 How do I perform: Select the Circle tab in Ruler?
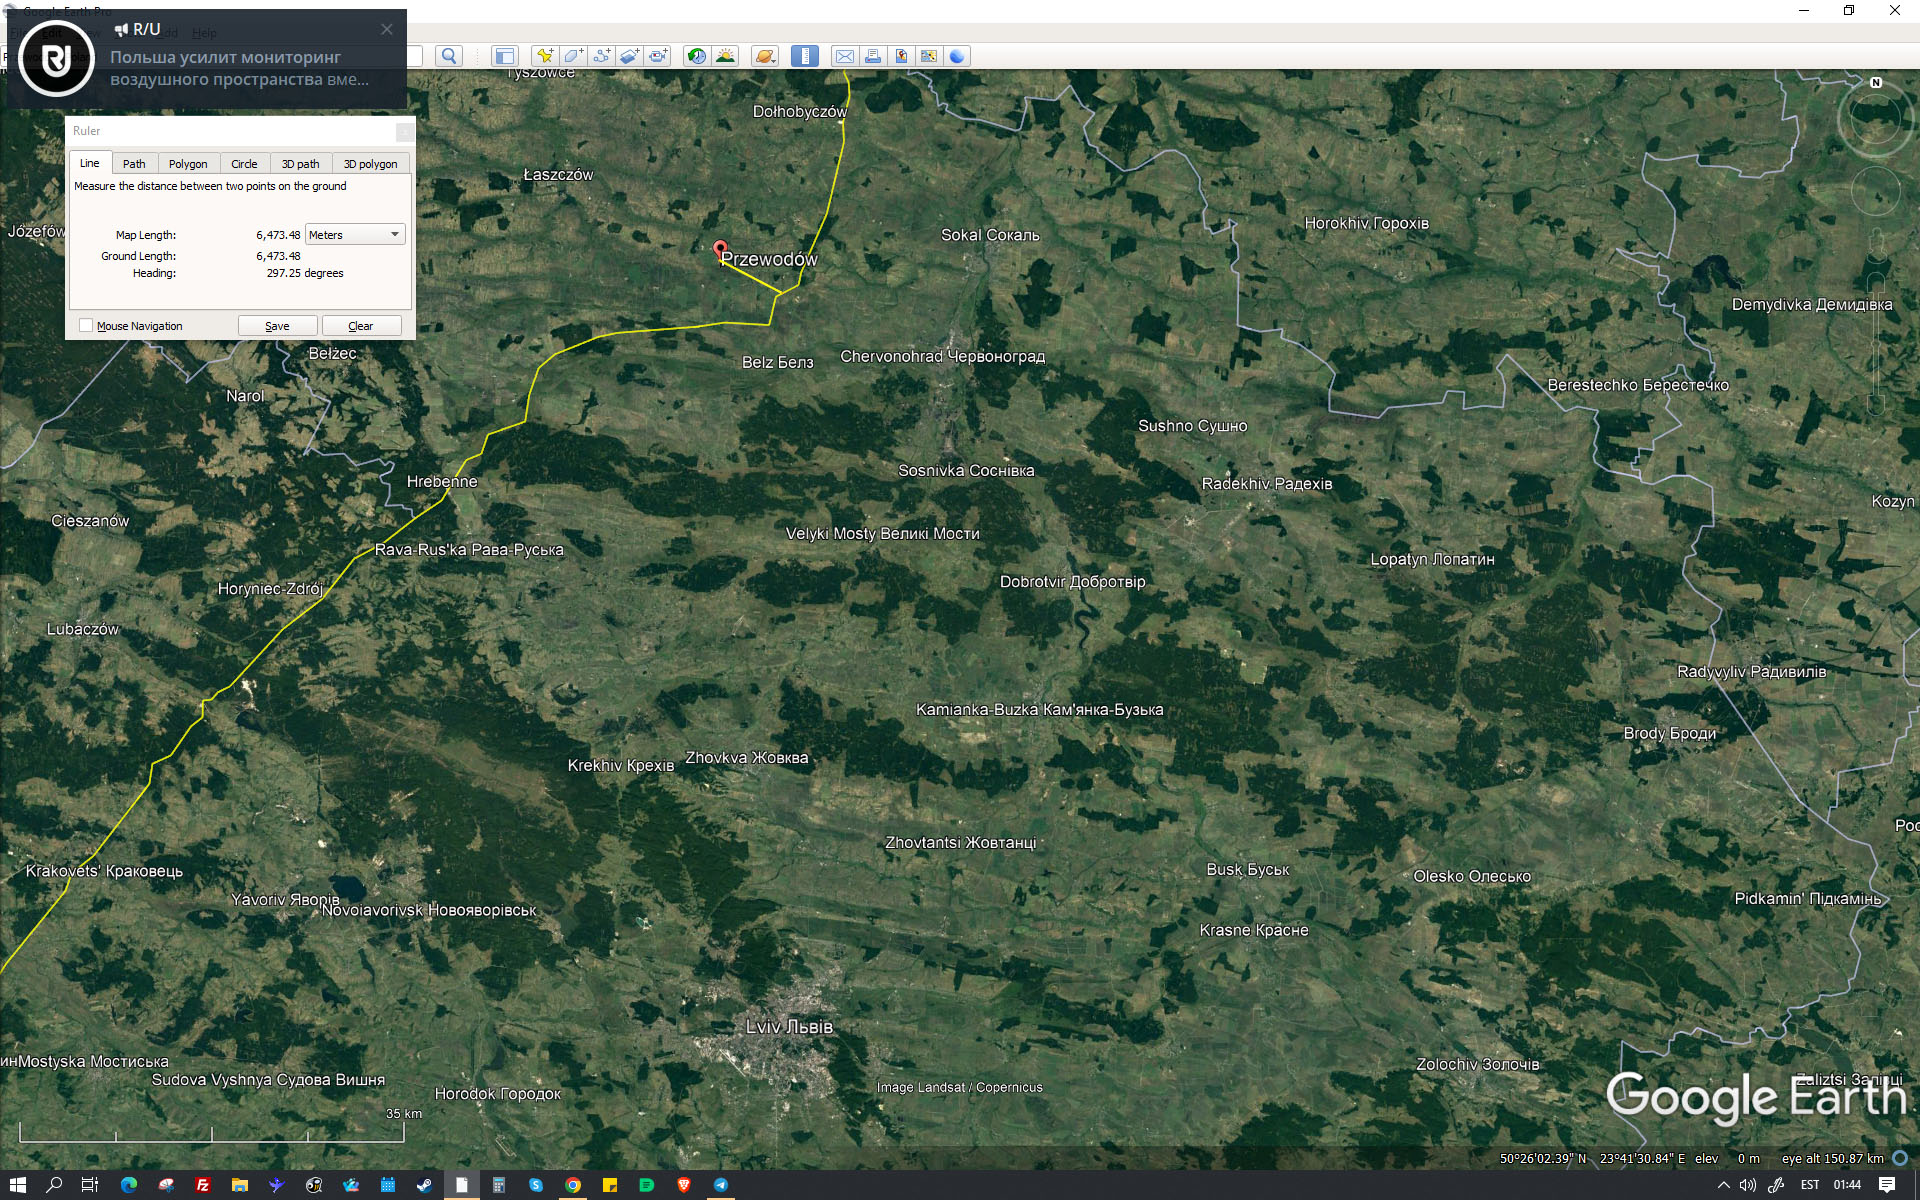click(244, 164)
